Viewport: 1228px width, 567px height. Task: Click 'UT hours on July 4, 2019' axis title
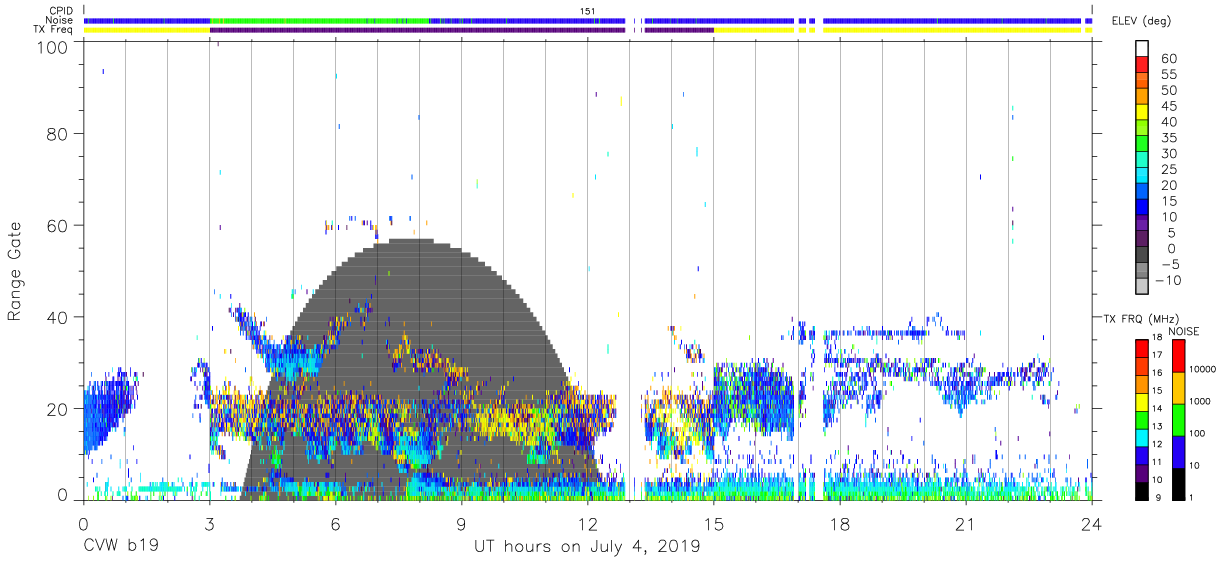tap(587, 547)
